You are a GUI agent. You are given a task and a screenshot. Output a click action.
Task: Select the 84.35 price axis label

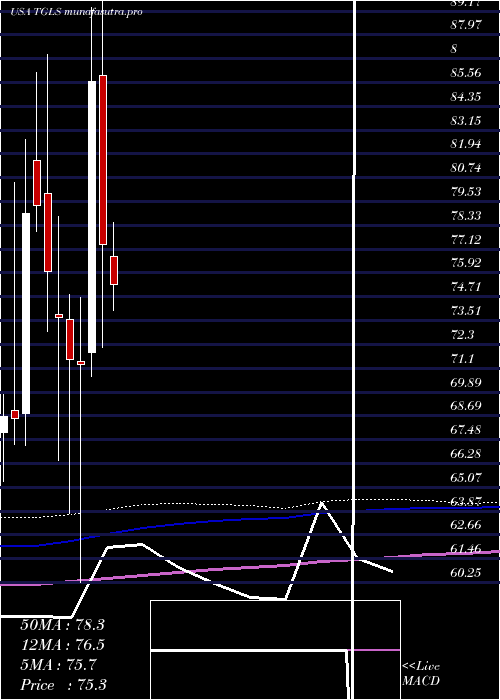click(x=466, y=96)
